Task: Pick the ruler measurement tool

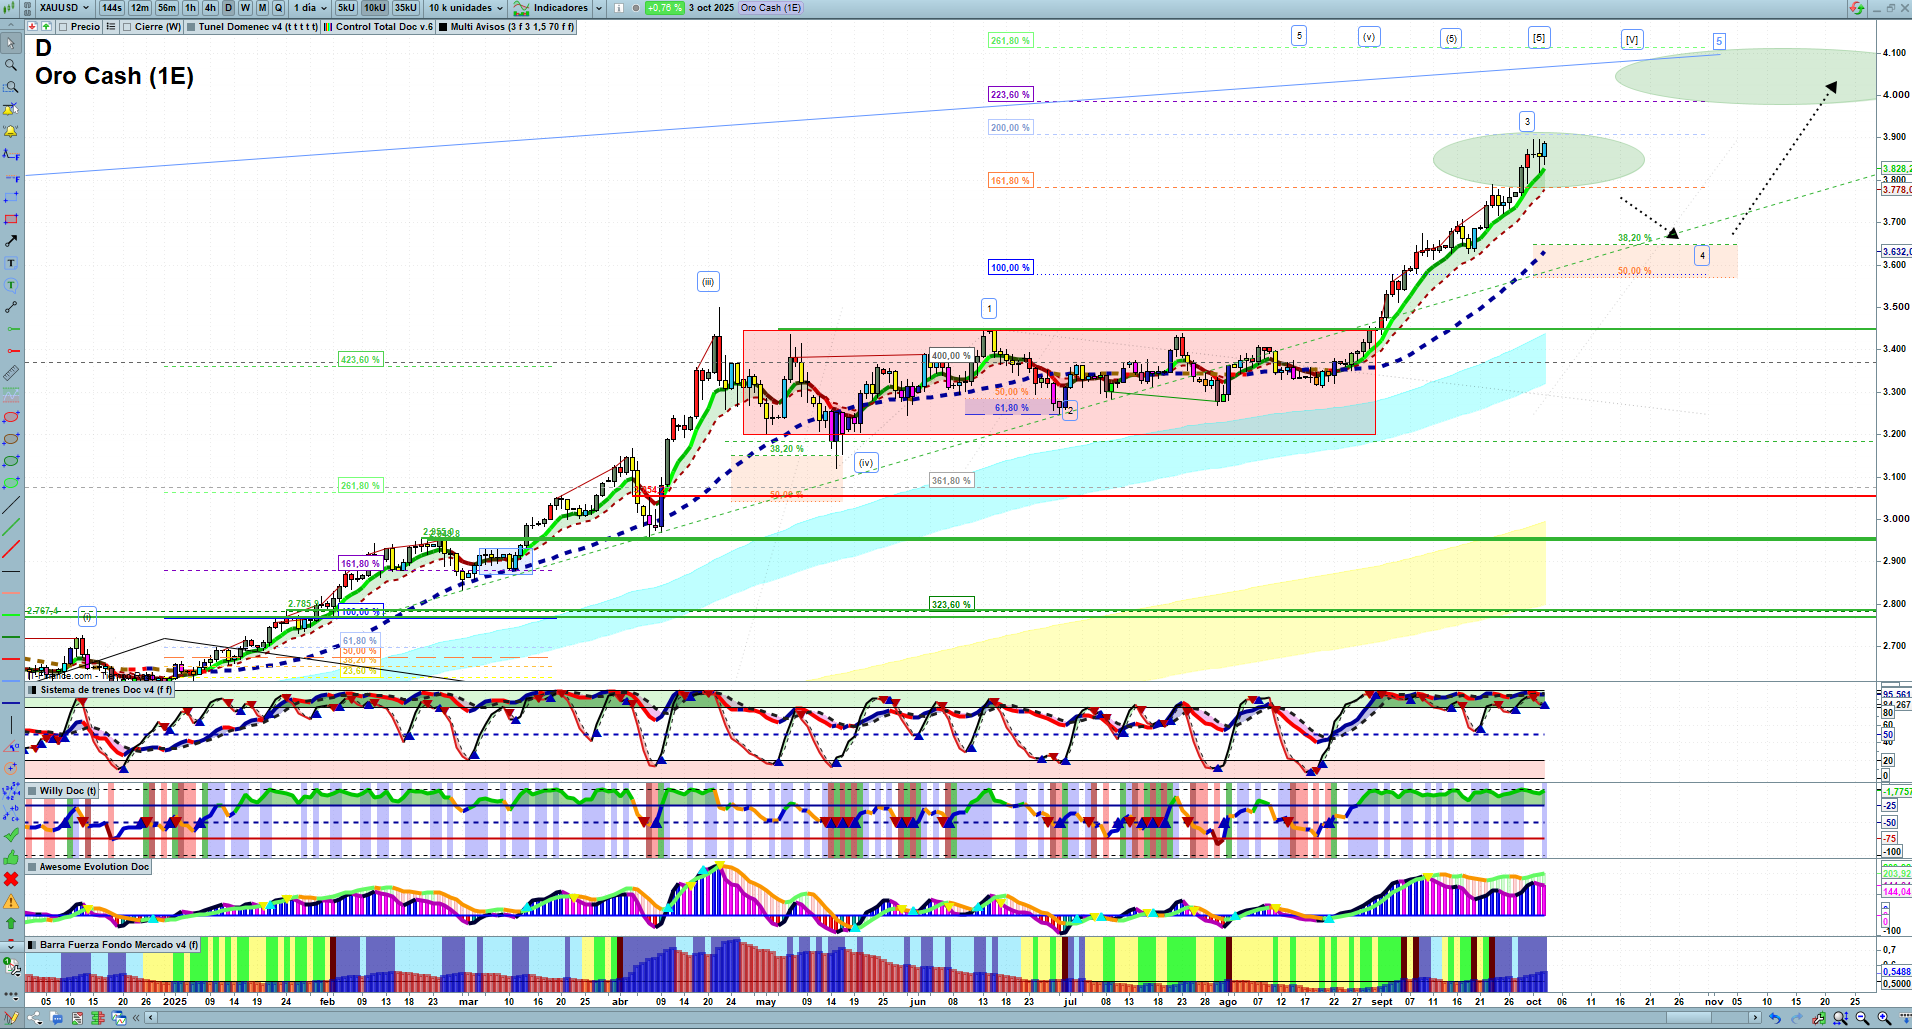Action: pos(11,373)
